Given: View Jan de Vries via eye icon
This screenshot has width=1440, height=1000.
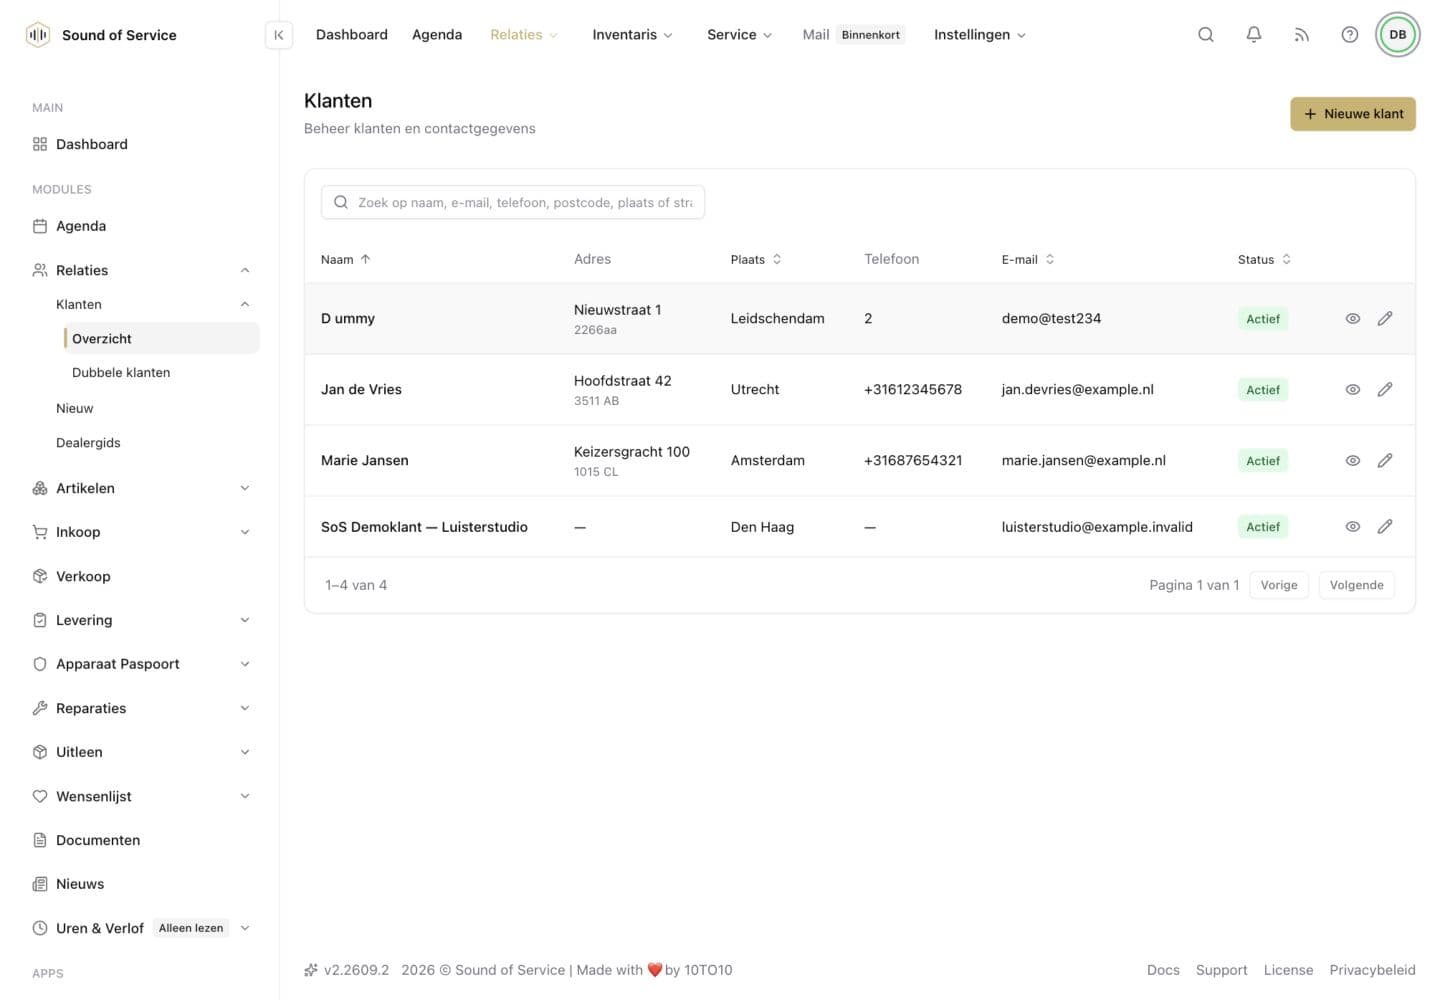Looking at the screenshot, I should pos(1353,389).
